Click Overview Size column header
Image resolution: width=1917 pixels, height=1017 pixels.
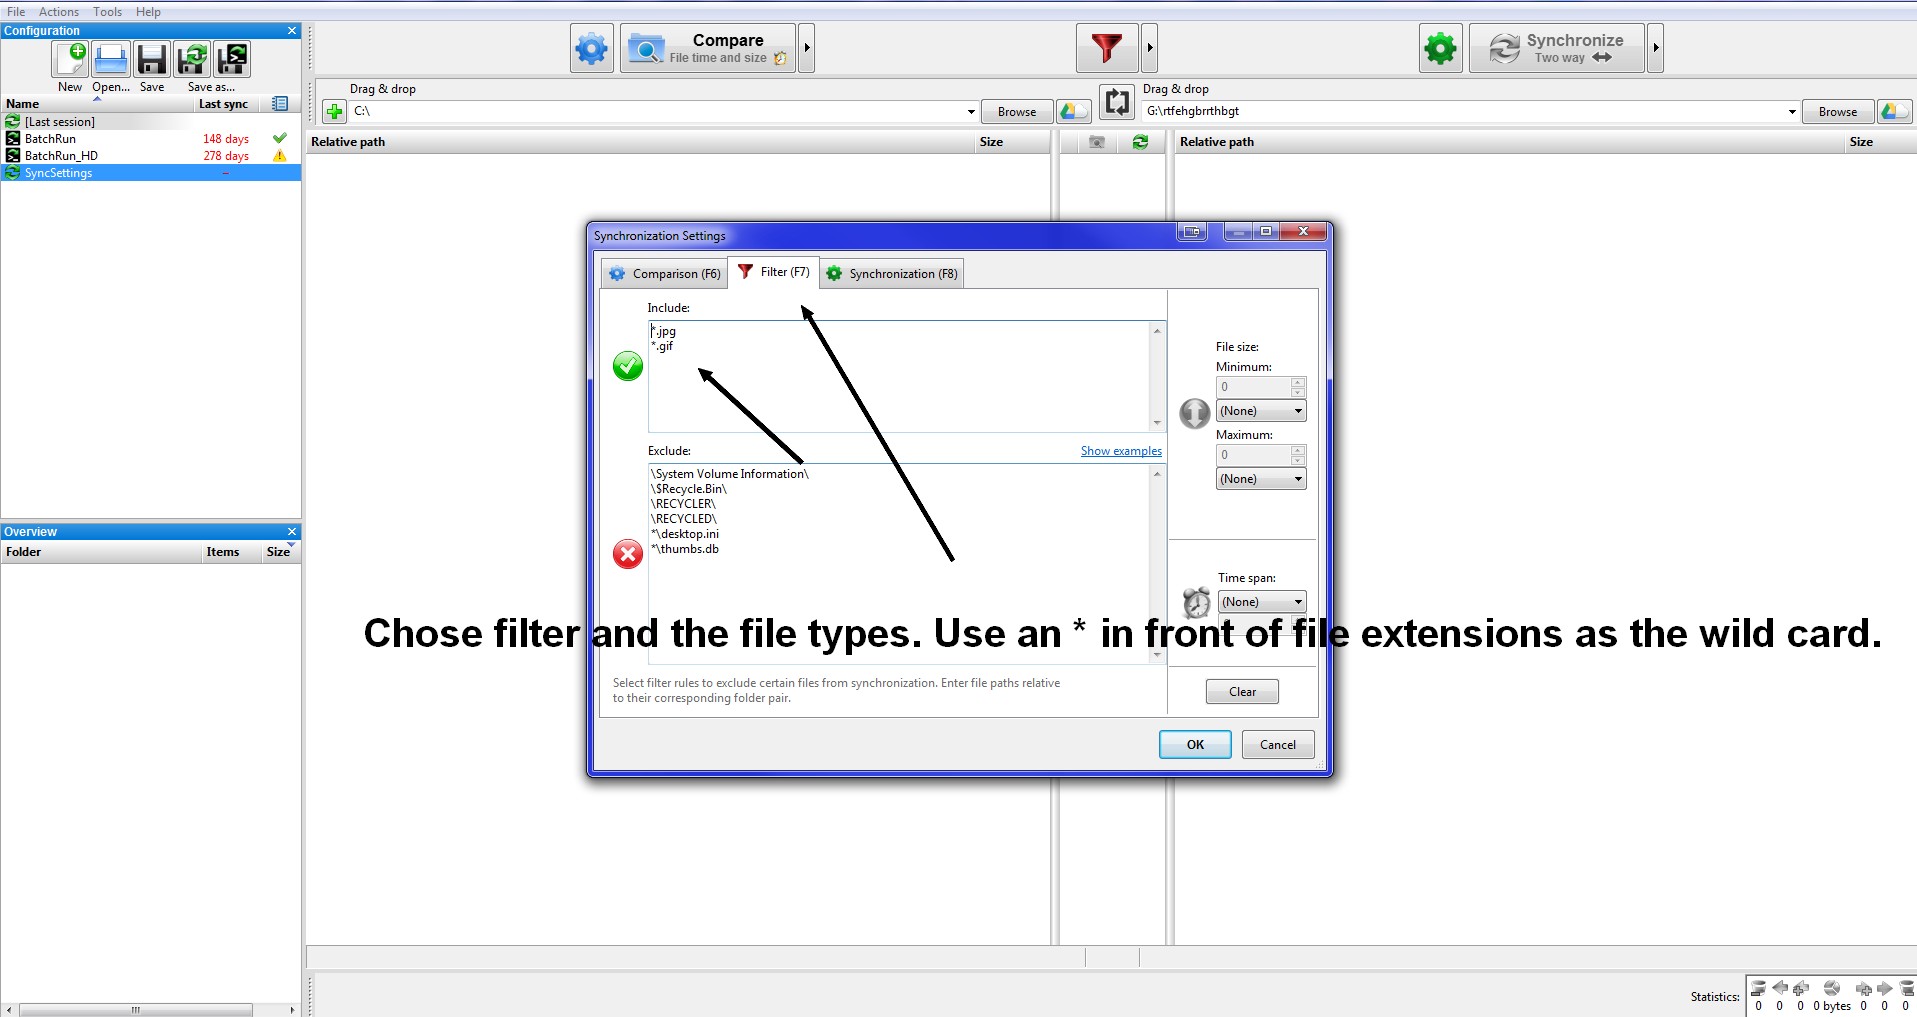pos(278,552)
